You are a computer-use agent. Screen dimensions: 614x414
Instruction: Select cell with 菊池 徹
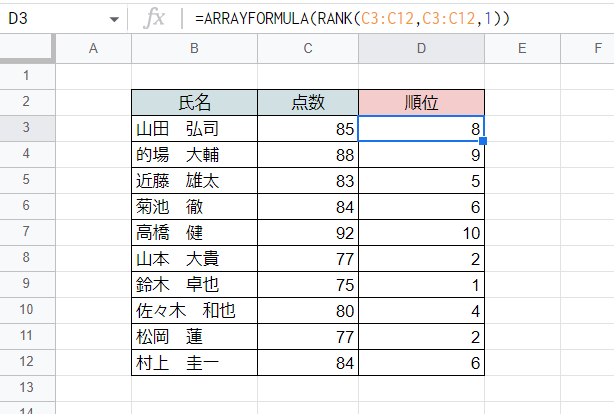pos(194,207)
